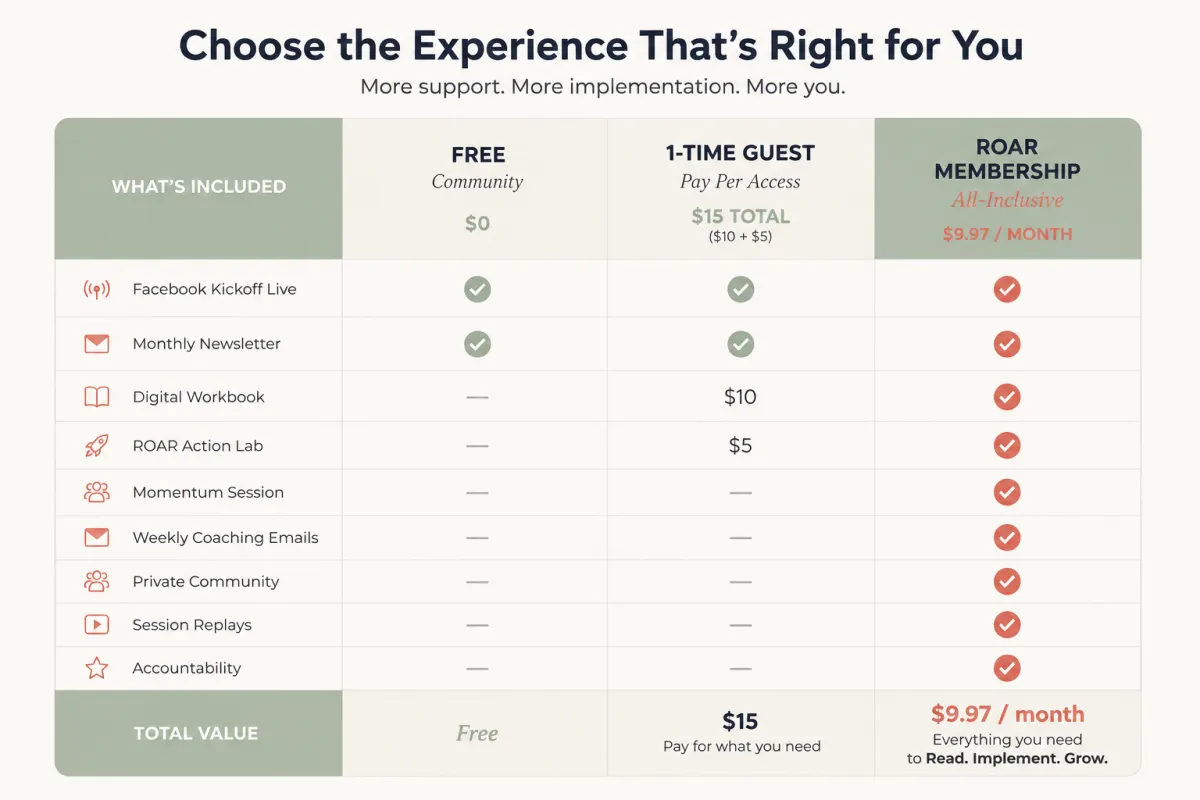Click the TOTAL VALUE footer label

click(196, 733)
